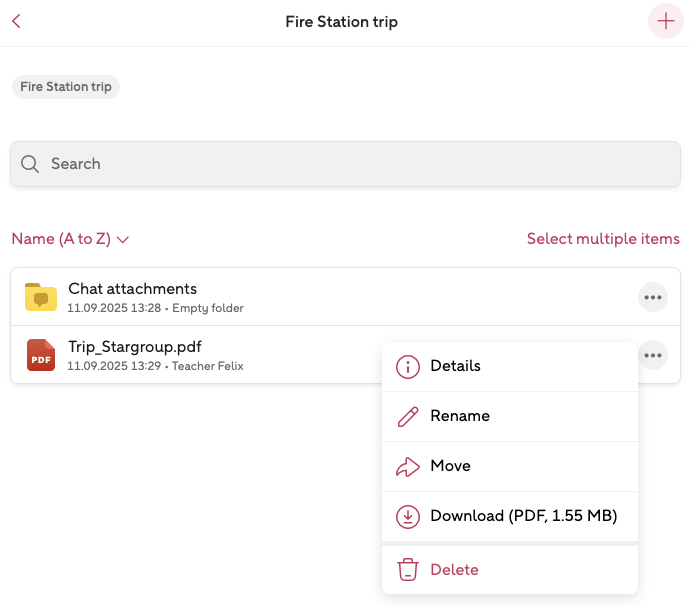Click the arrow icon beside Move
The height and width of the screenshot is (607, 690).
coord(407,467)
